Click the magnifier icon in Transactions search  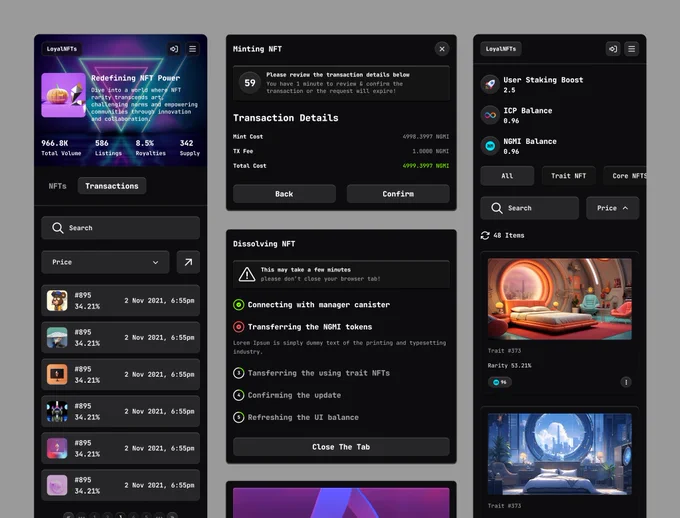(58, 228)
